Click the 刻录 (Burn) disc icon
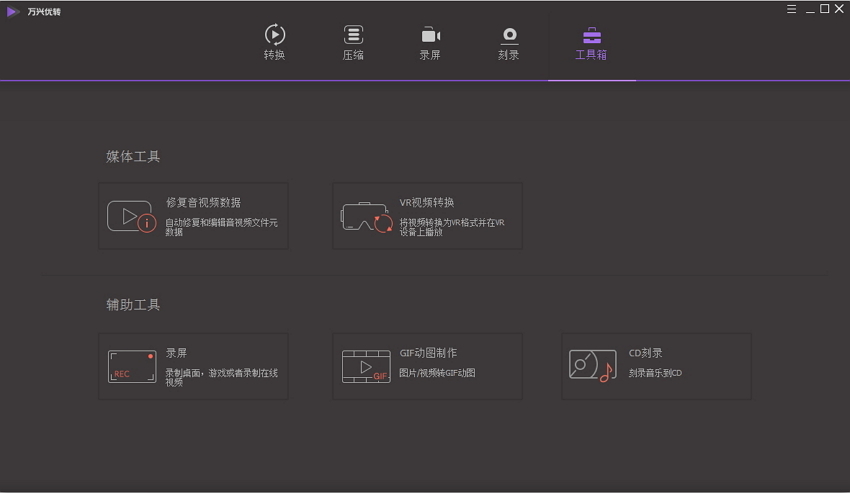 509,35
